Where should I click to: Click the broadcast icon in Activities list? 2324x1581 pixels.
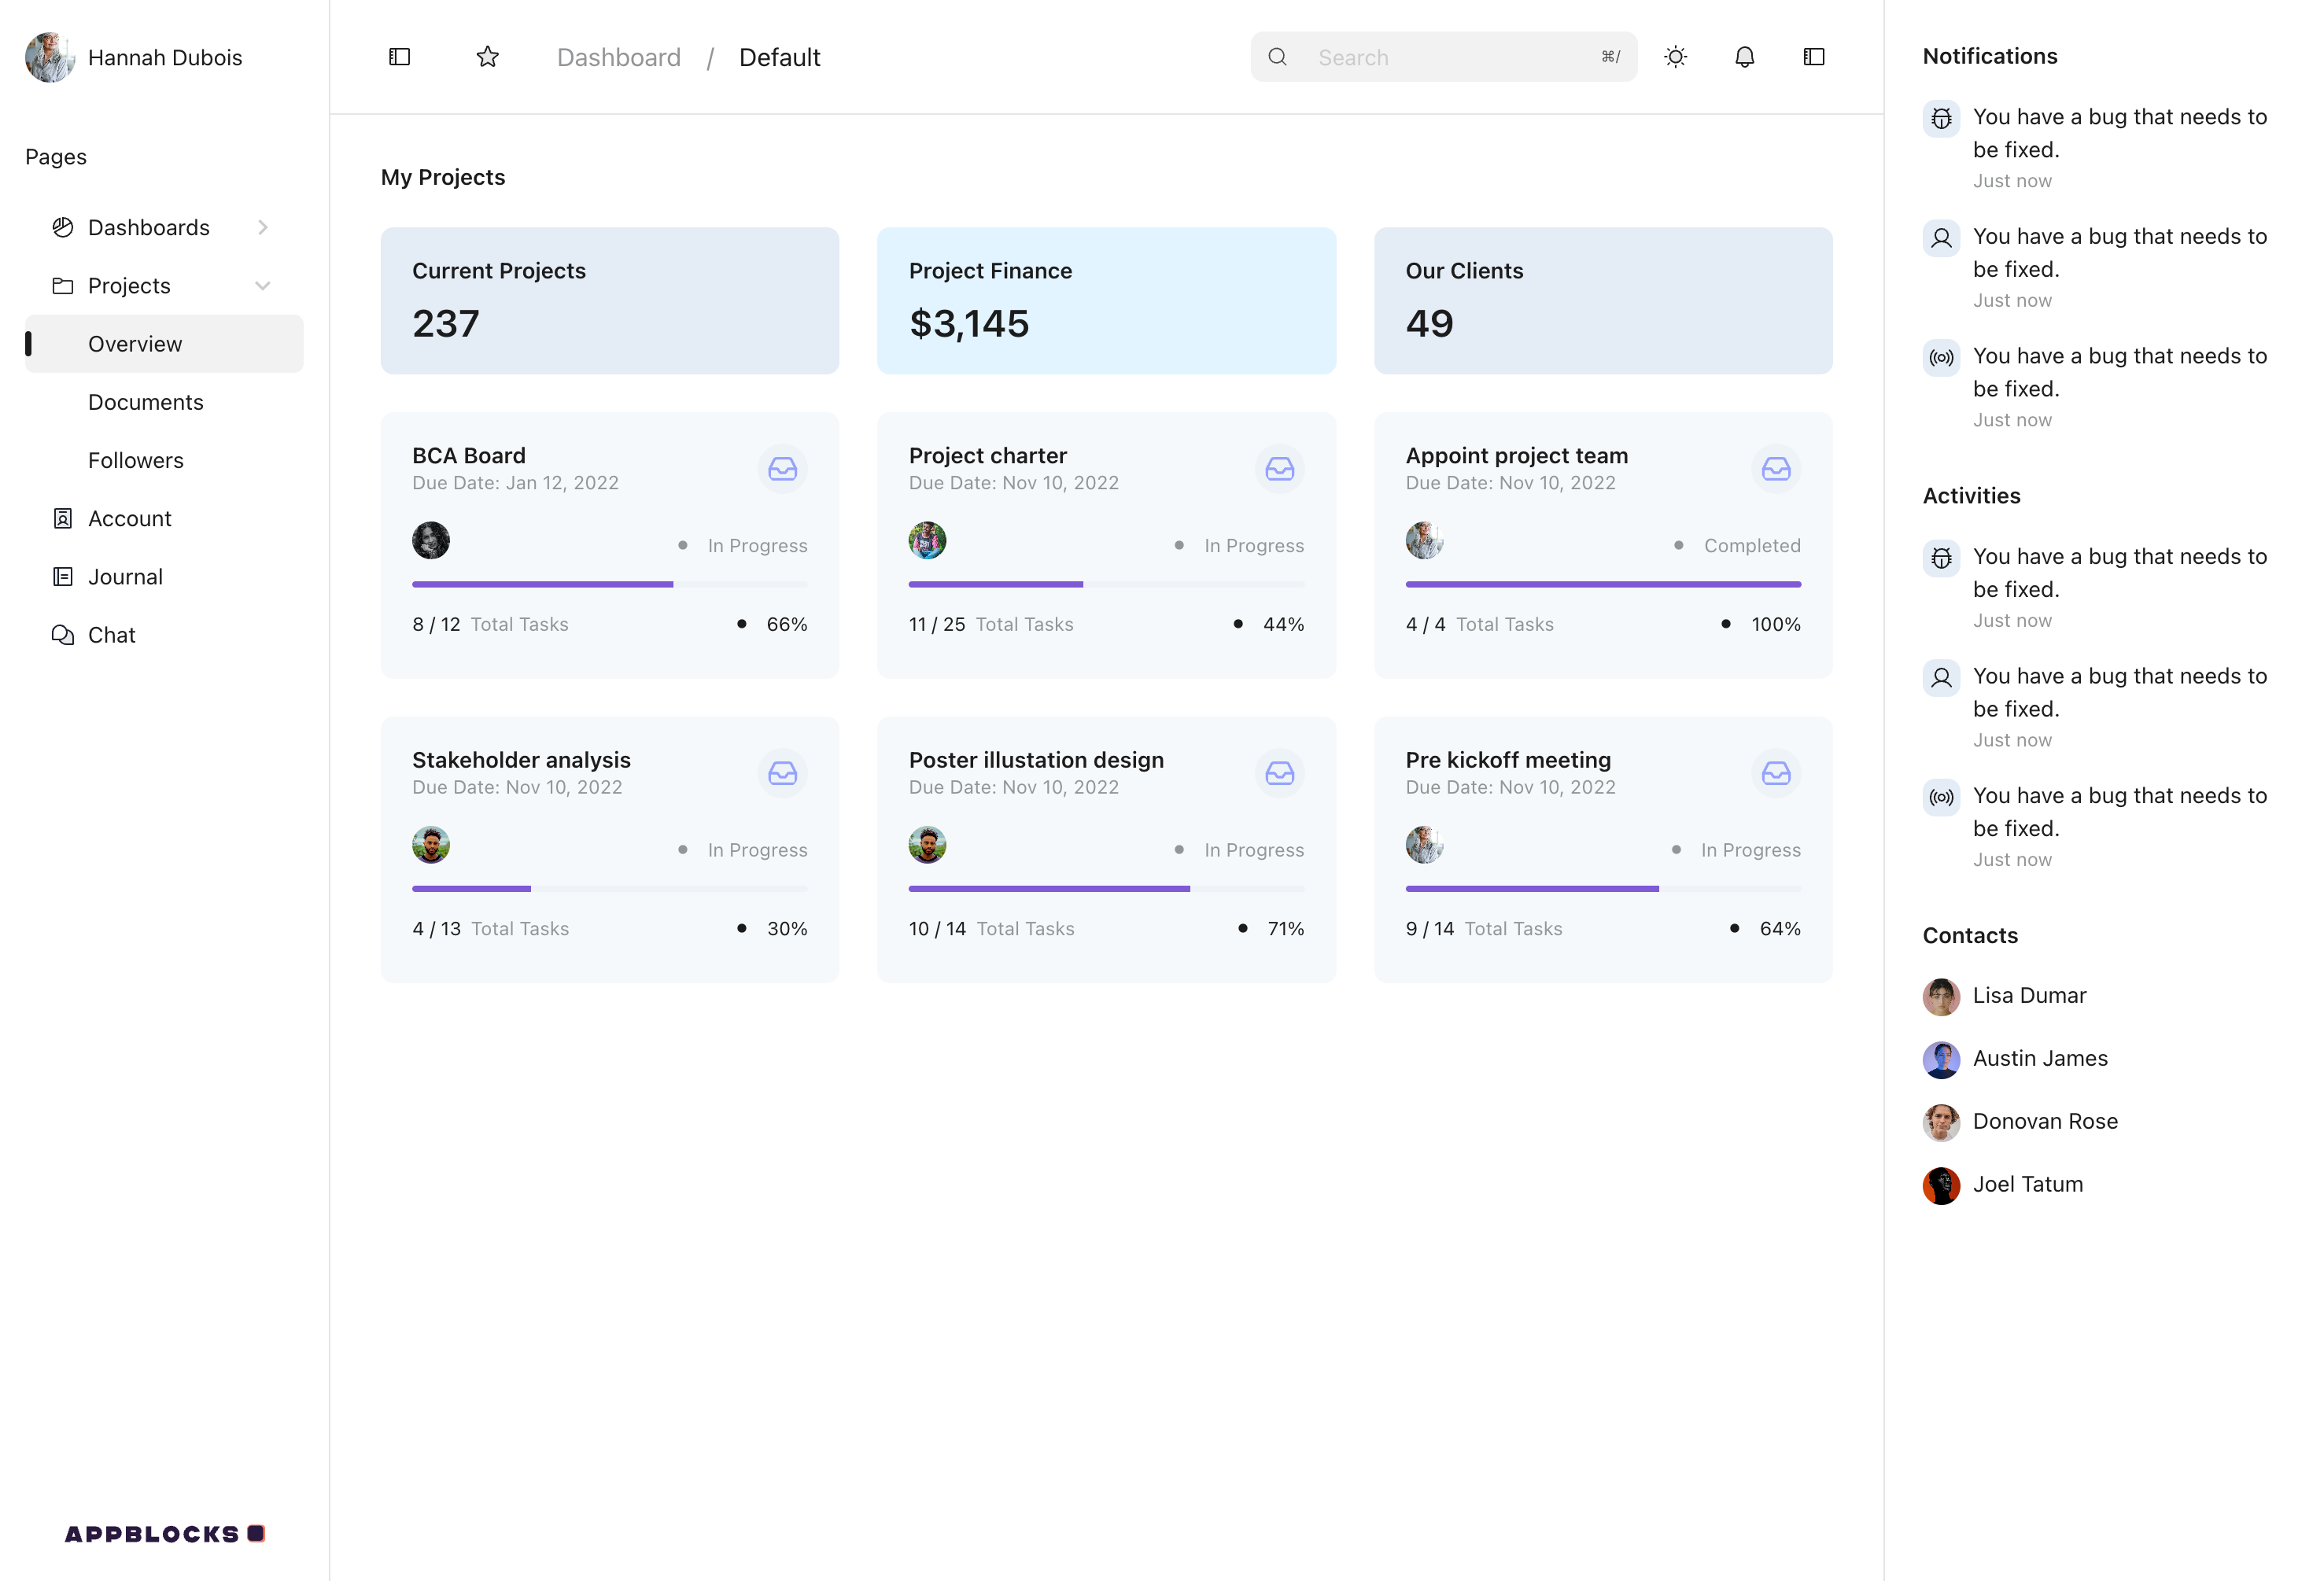(x=1941, y=797)
